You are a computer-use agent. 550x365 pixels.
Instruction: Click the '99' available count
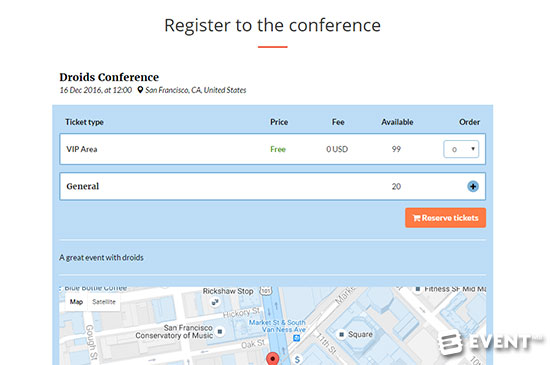coord(396,149)
